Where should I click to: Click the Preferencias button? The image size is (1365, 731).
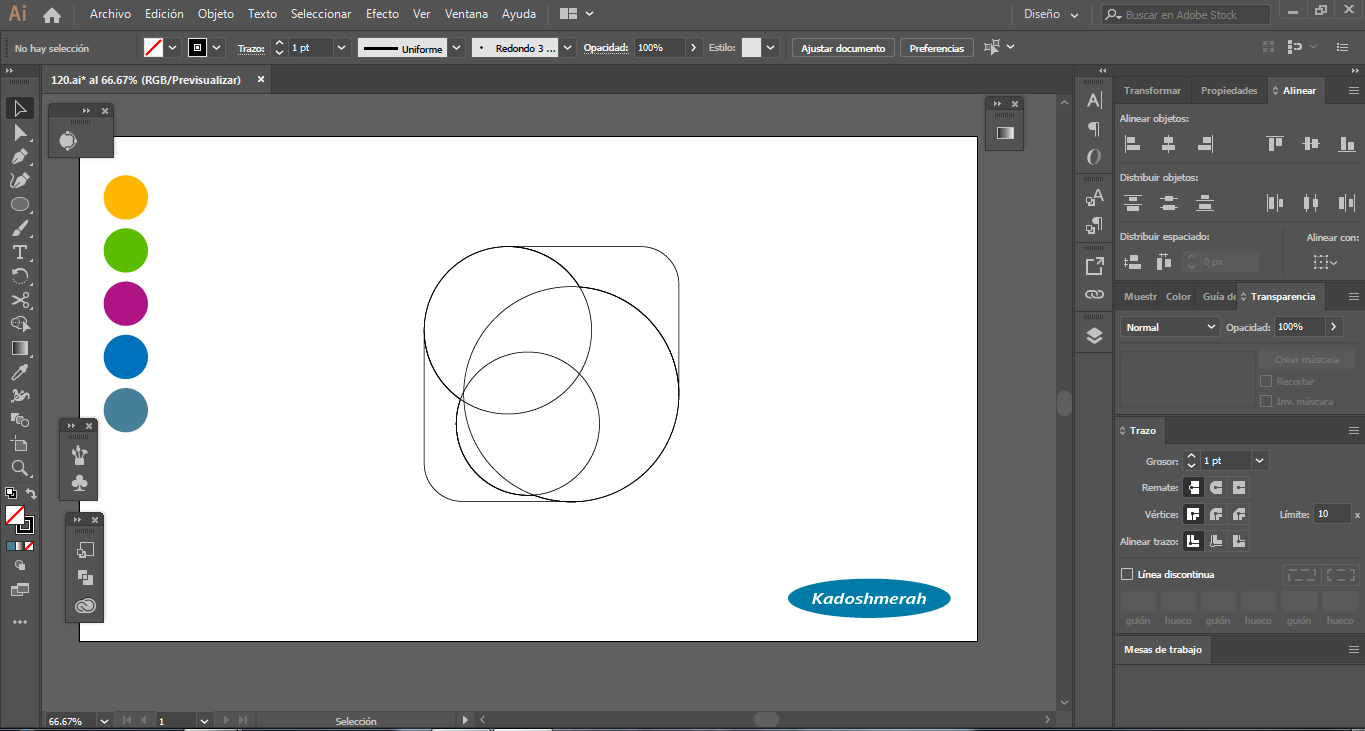point(937,48)
